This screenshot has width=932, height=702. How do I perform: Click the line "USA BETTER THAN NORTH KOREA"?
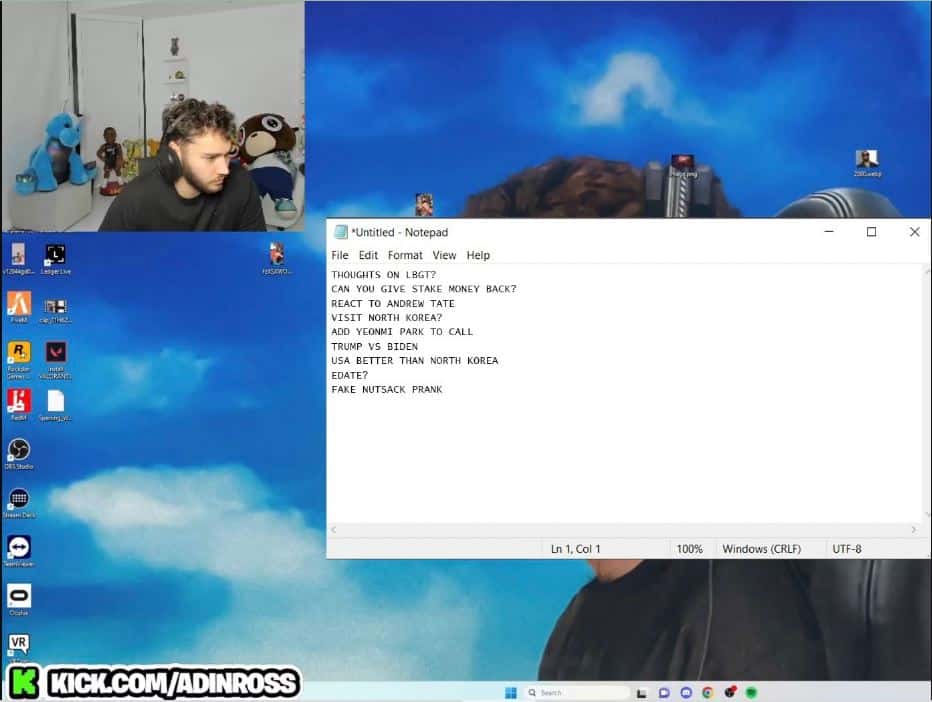pyautogui.click(x=414, y=360)
